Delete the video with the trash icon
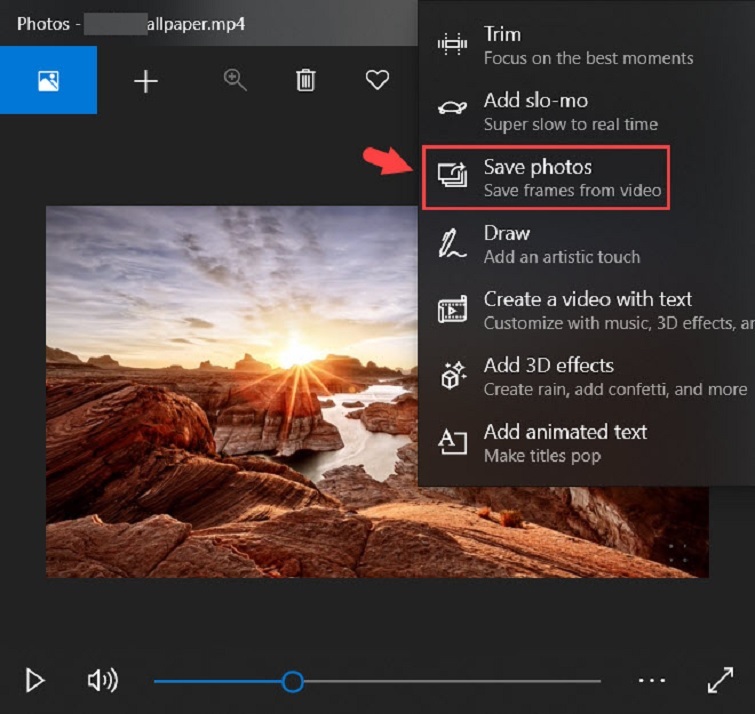The width and height of the screenshot is (755, 714). (x=306, y=81)
